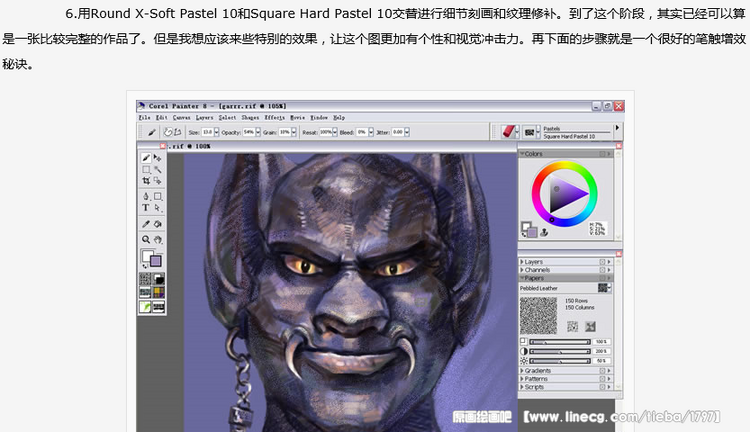Click the make paper grain icon
Screen dimensions: 750x432
[x=591, y=326]
